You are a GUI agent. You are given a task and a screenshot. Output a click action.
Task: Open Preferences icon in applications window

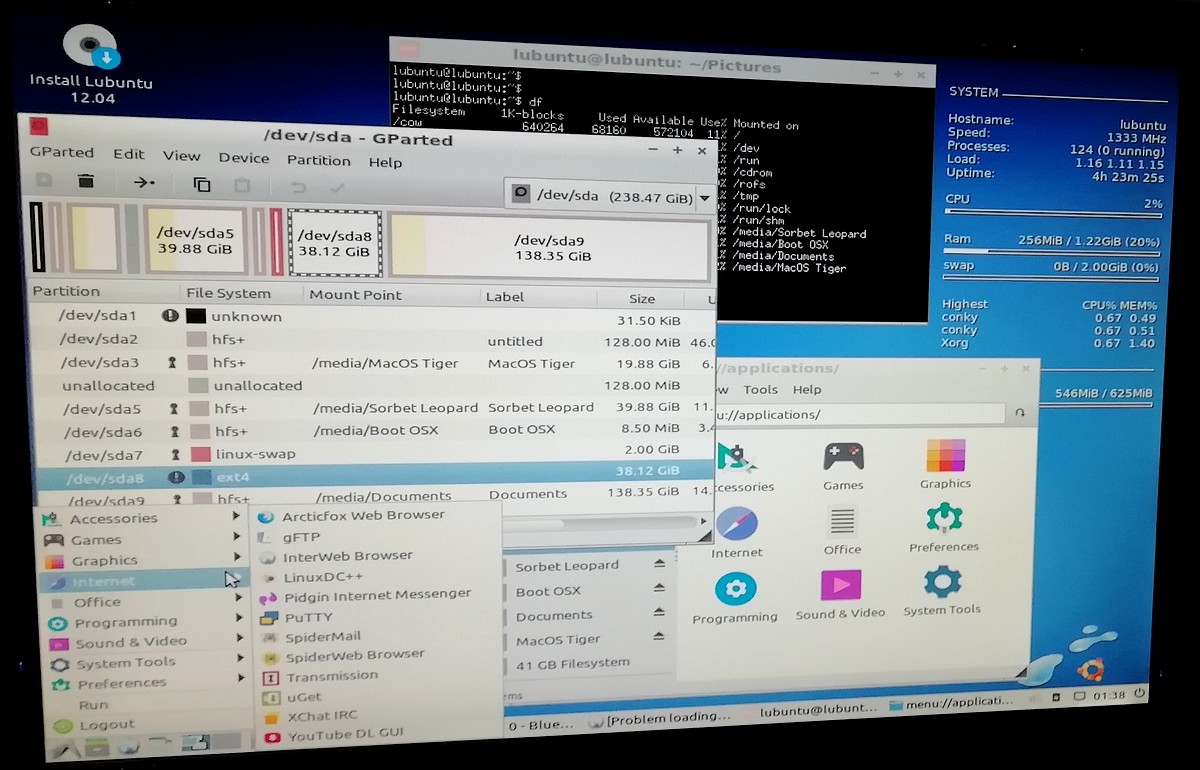(x=943, y=517)
